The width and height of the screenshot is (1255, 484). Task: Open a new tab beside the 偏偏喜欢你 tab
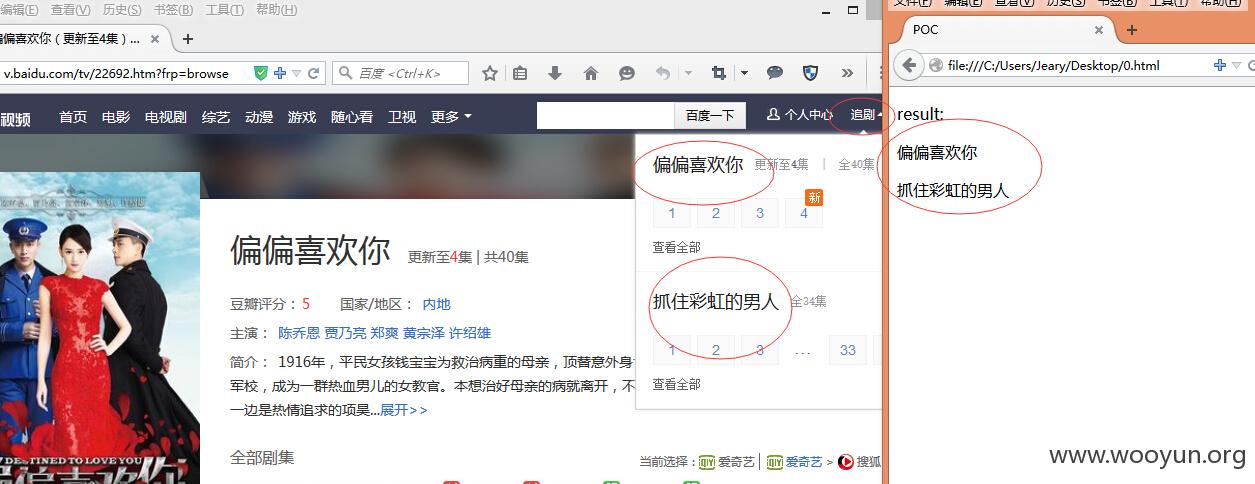click(x=187, y=39)
